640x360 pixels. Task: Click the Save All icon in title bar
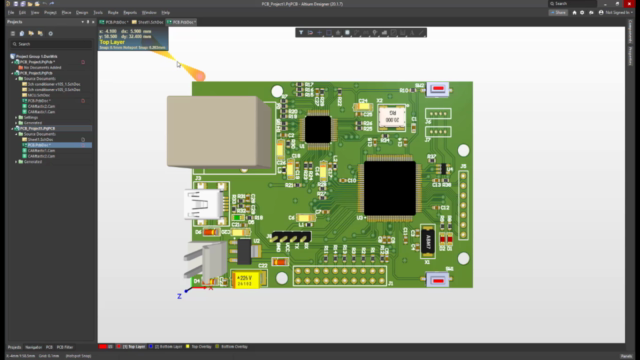click(x=23, y=4)
